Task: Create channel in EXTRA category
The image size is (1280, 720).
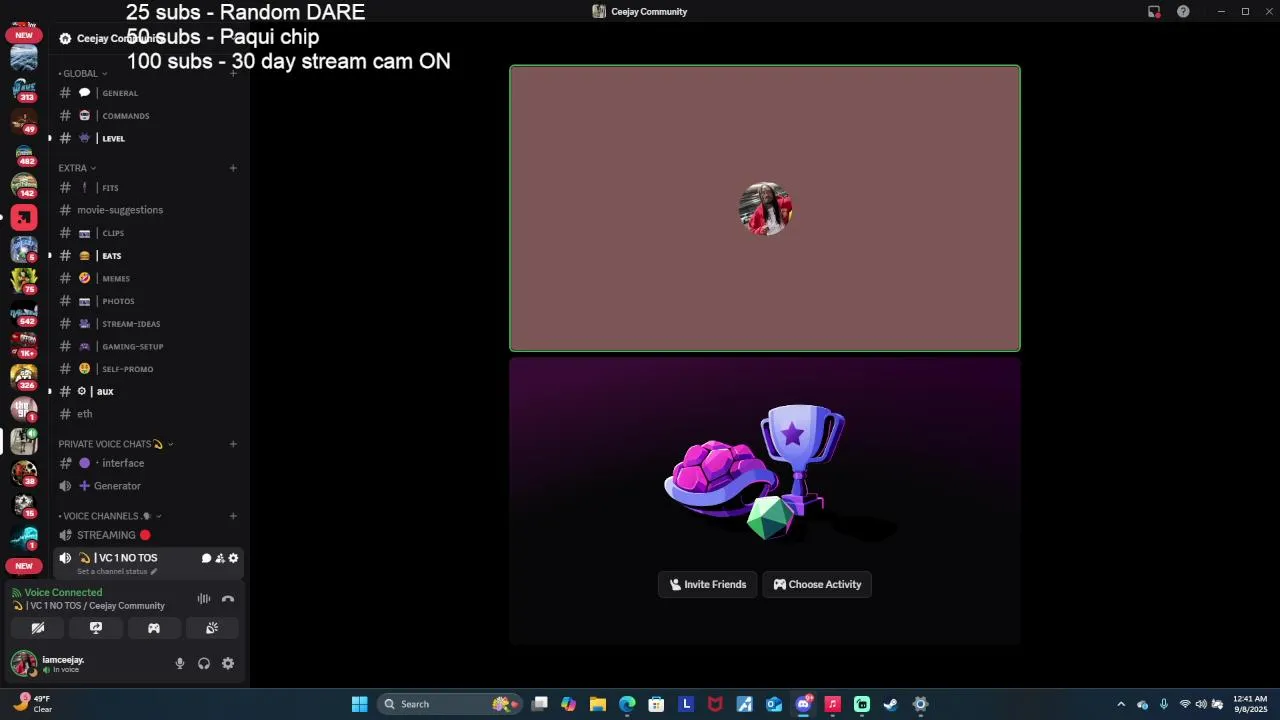Action: pos(233,168)
